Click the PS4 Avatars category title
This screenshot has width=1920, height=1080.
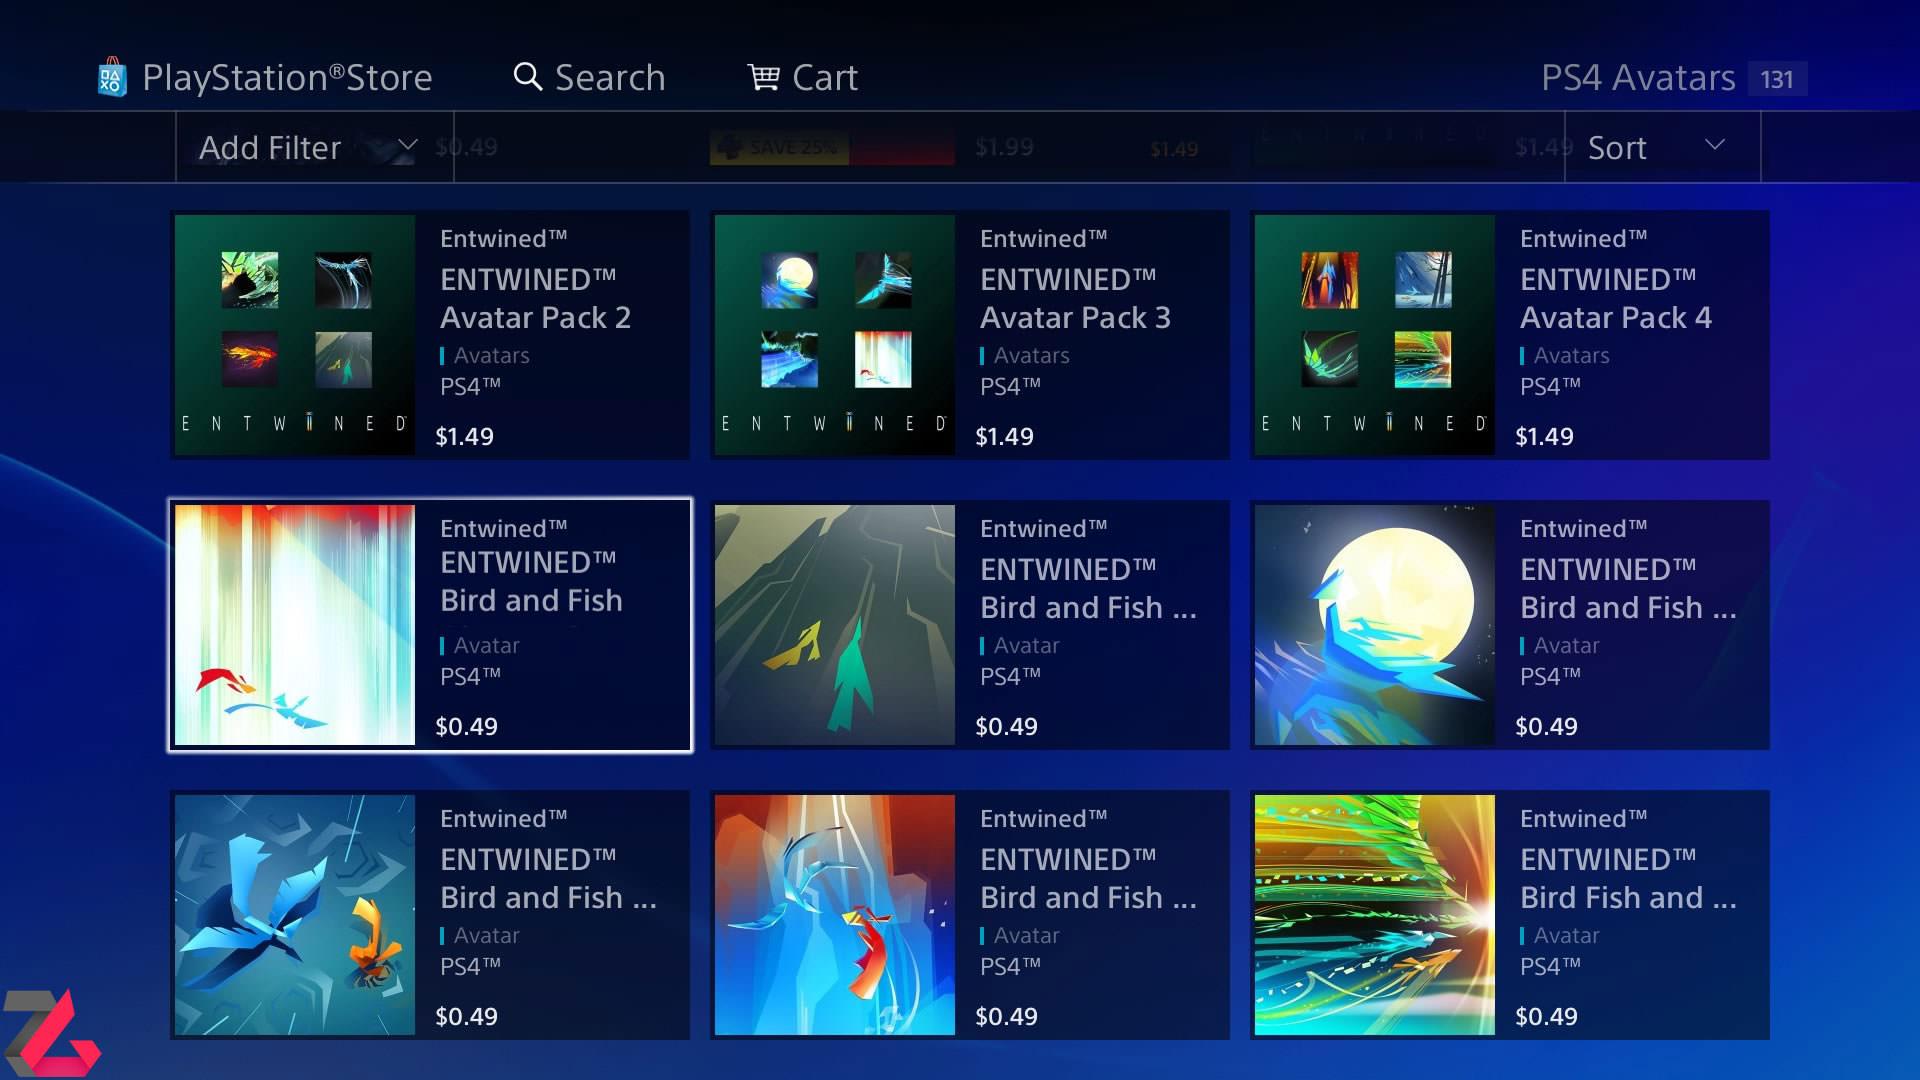click(x=1638, y=77)
